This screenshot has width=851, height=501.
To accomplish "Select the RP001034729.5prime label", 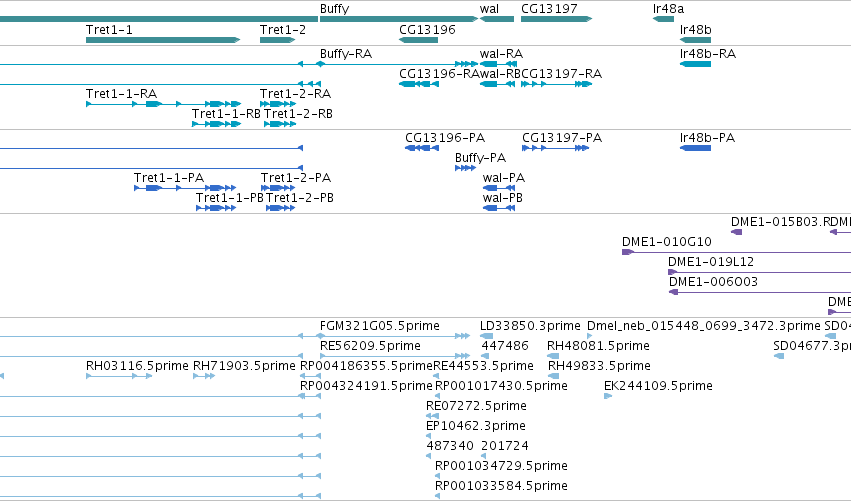I will click(501, 466).
